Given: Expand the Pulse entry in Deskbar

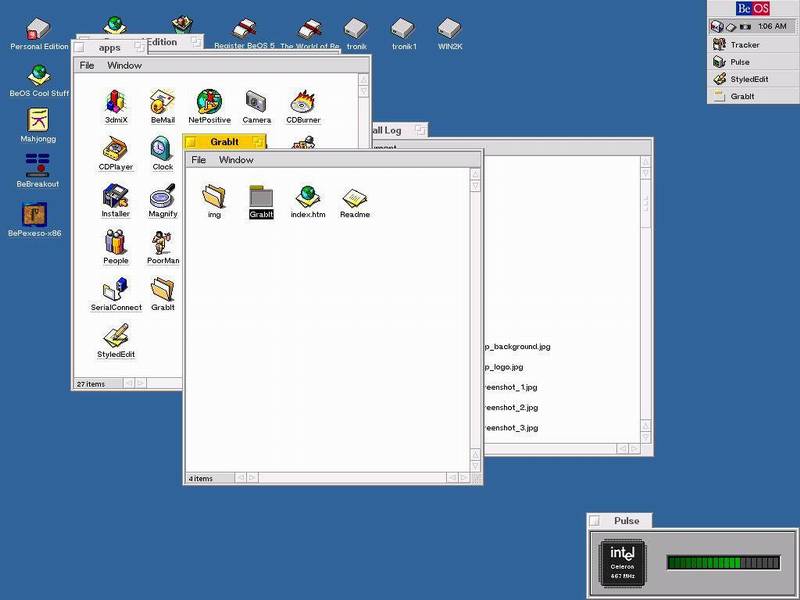Looking at the screenshot, I should point(752,62).
